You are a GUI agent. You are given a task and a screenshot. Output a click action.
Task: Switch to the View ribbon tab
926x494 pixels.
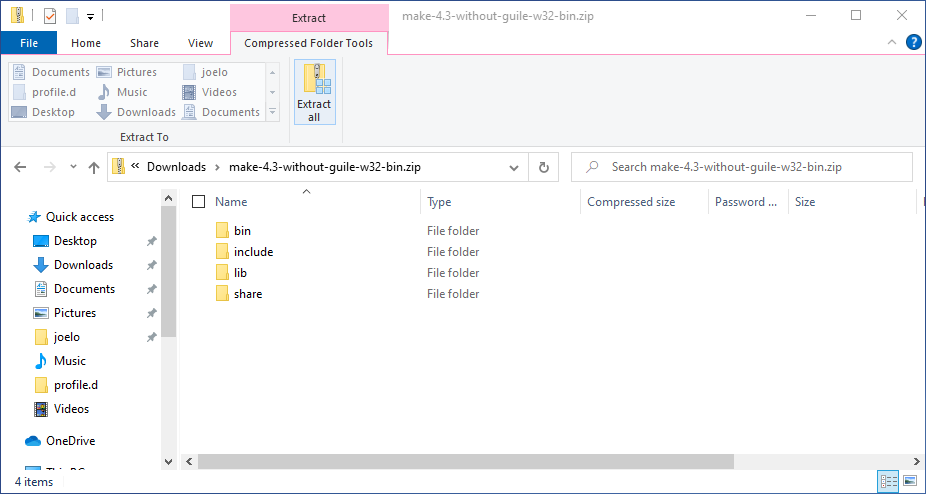[x=200, y=43]
